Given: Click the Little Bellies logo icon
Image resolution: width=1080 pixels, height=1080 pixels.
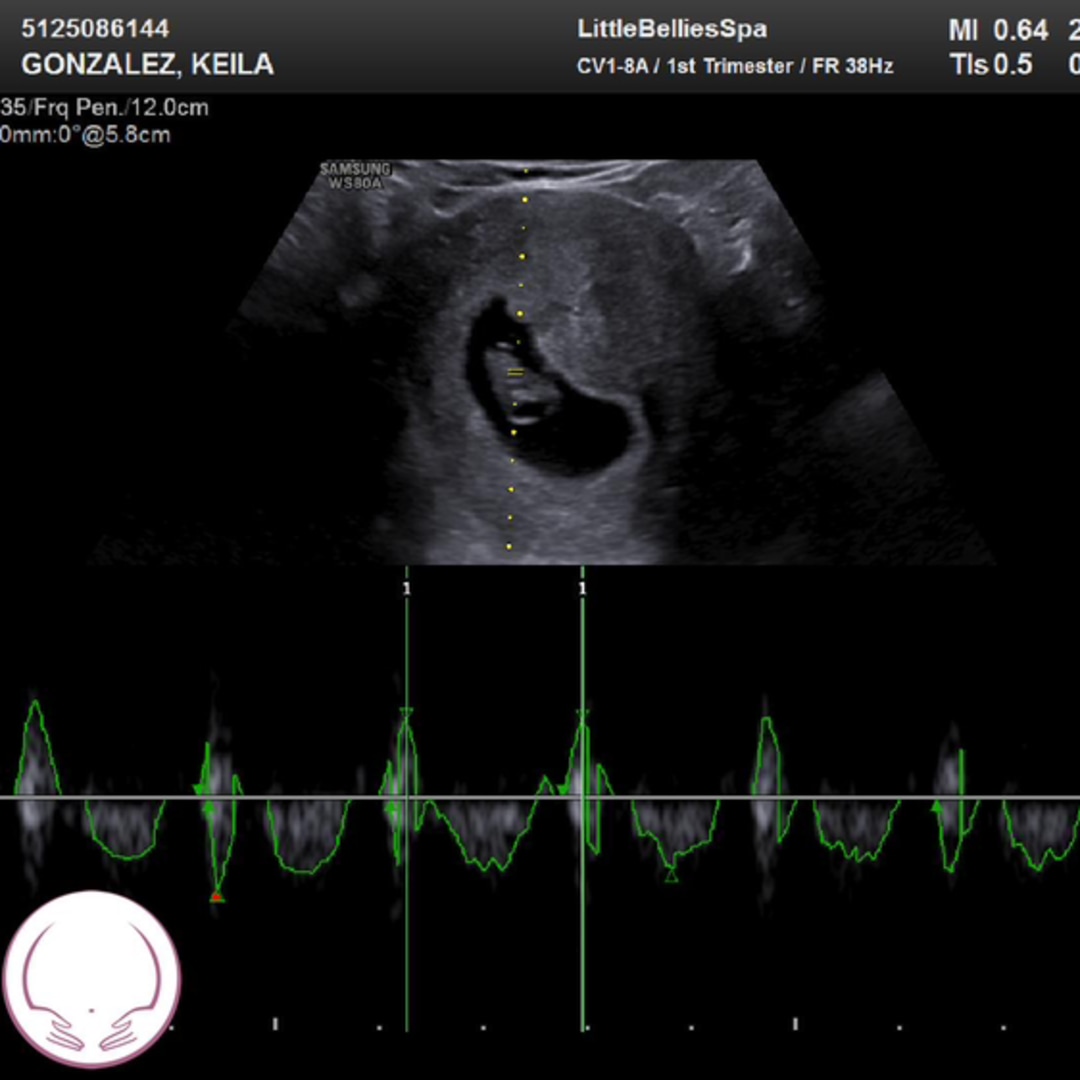Looking at the screenshot, I should pyautogui.click(x=92, y=979).
